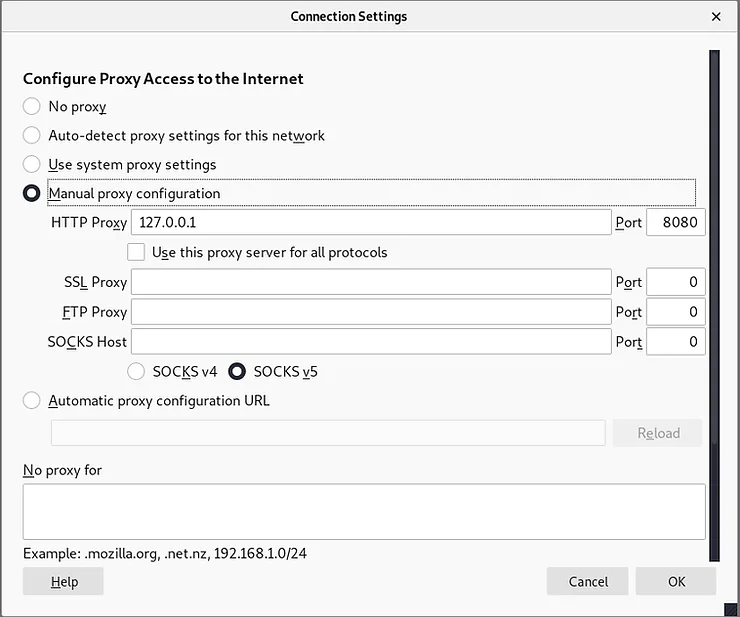Click the FTP Proxy label
This screenshot has height=617, width=740.
tap(94, 312)
